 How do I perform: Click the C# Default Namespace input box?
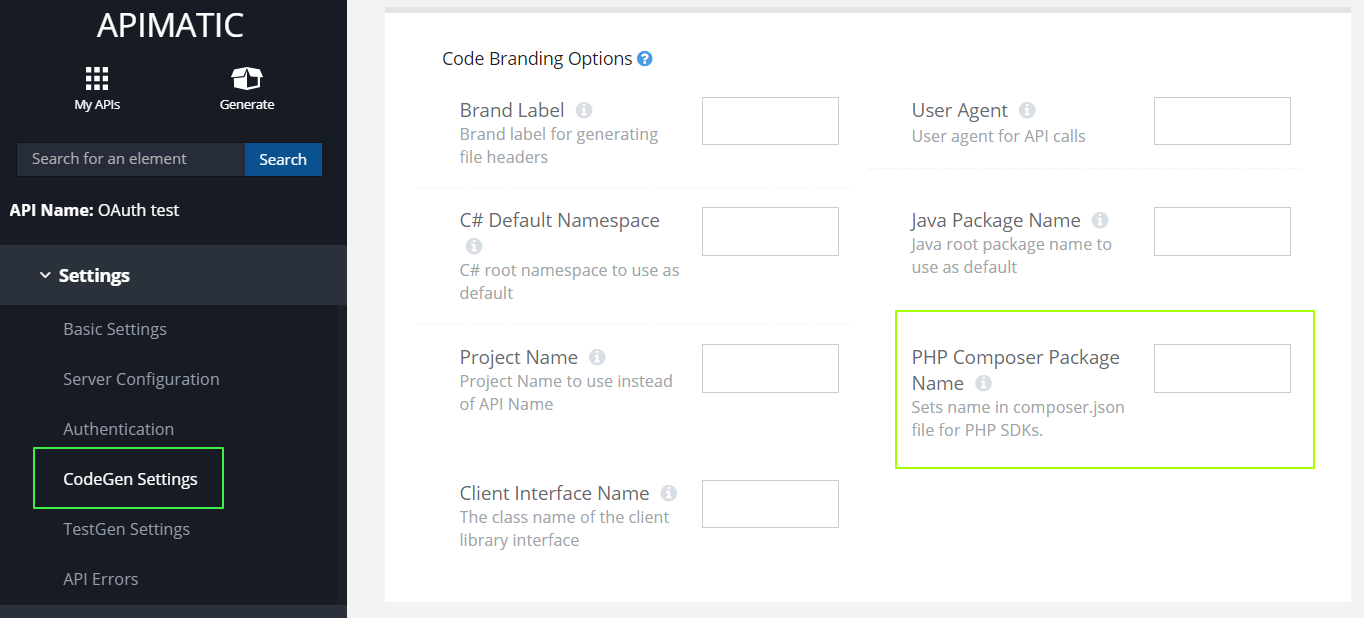coord(770,231)
